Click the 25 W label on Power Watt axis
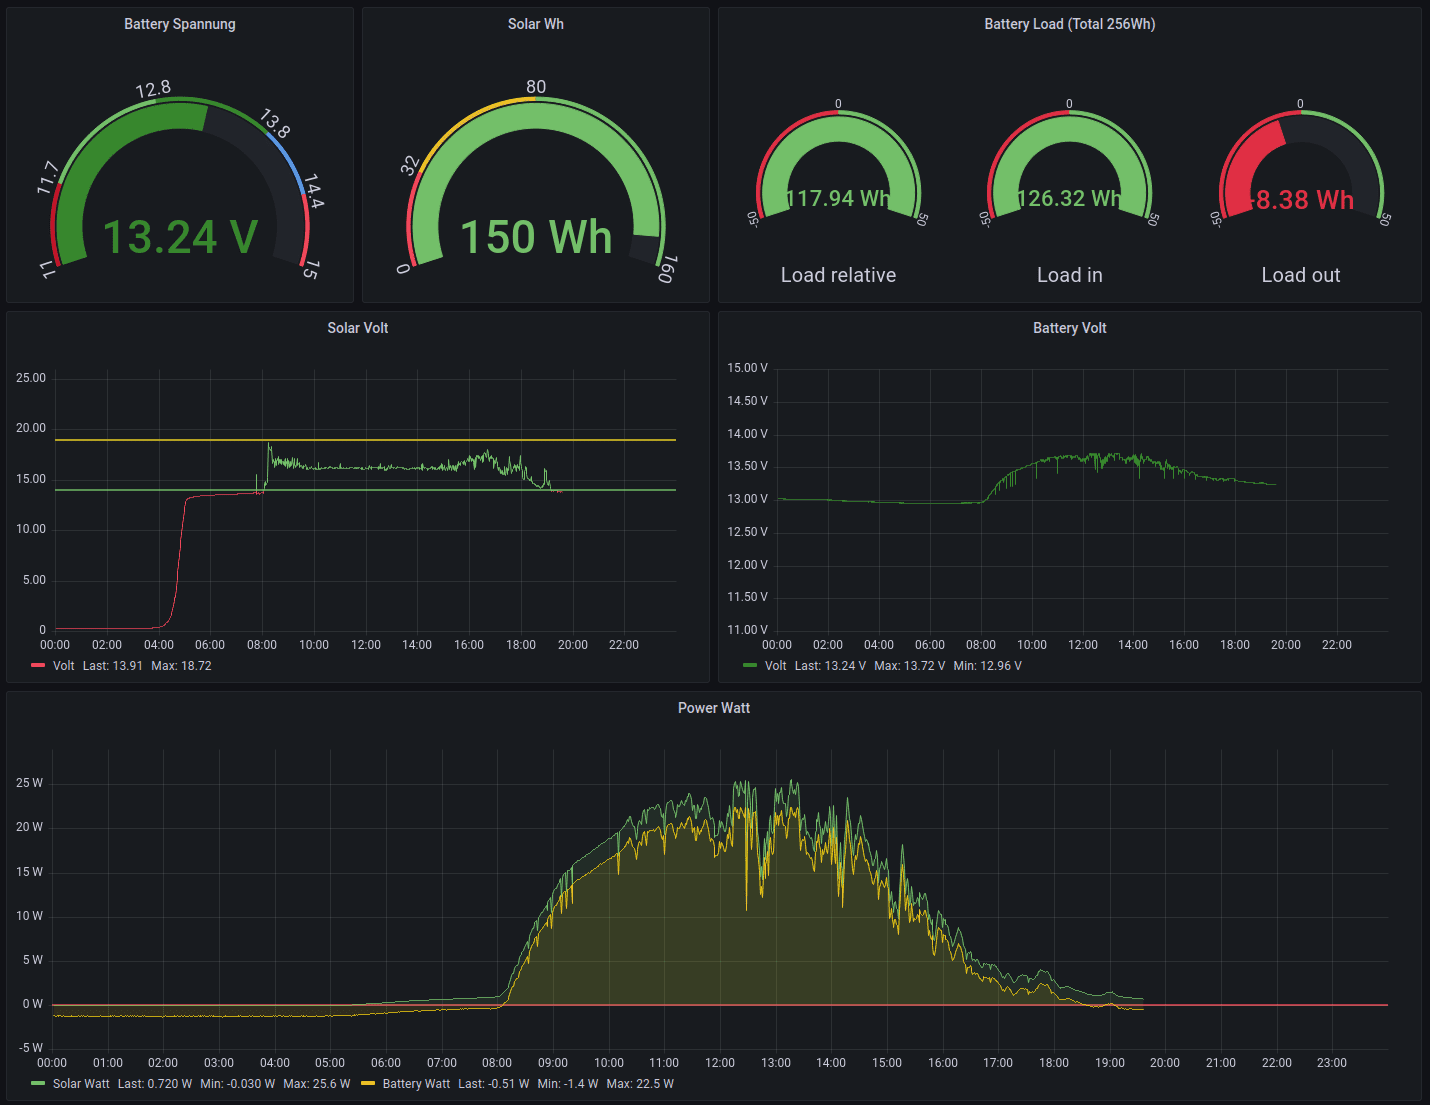This screenshot has height=1105, width=1430. 29,783
